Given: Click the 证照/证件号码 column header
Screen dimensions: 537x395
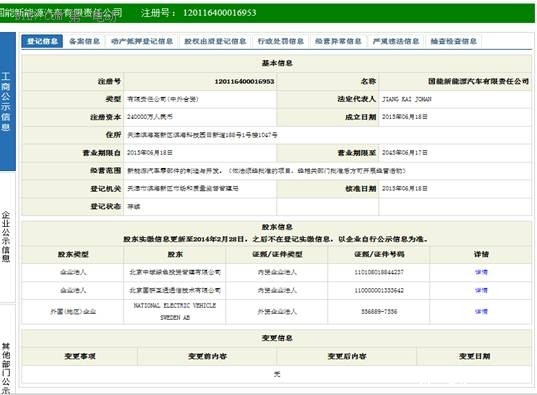Looking at the screenshot, I should point(379,254).
